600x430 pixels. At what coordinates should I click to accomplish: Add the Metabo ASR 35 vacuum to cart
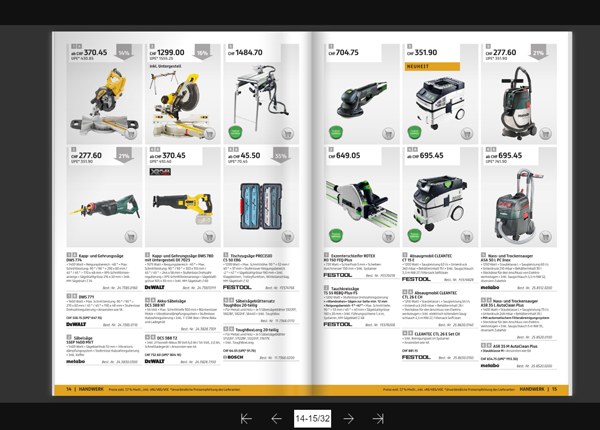[x=545, y=237]
